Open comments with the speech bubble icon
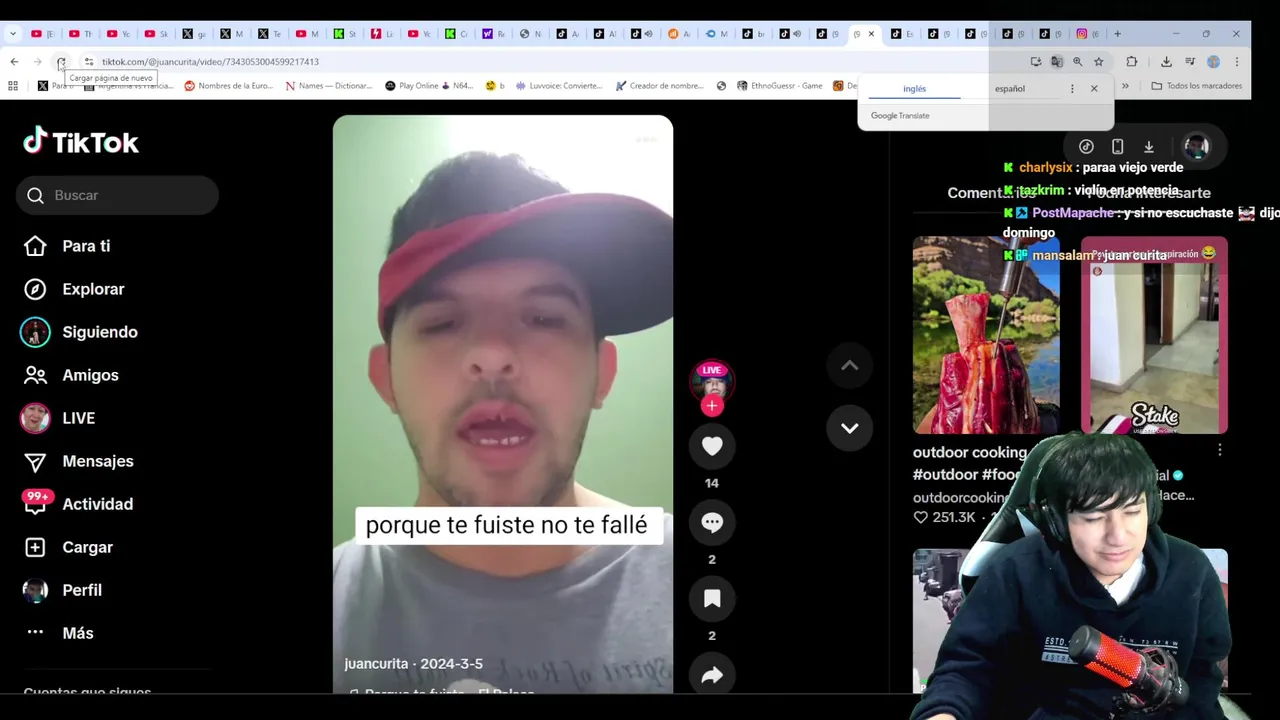Image resolution: width=1280 pixels, height=720 pixels. [712, 522]
